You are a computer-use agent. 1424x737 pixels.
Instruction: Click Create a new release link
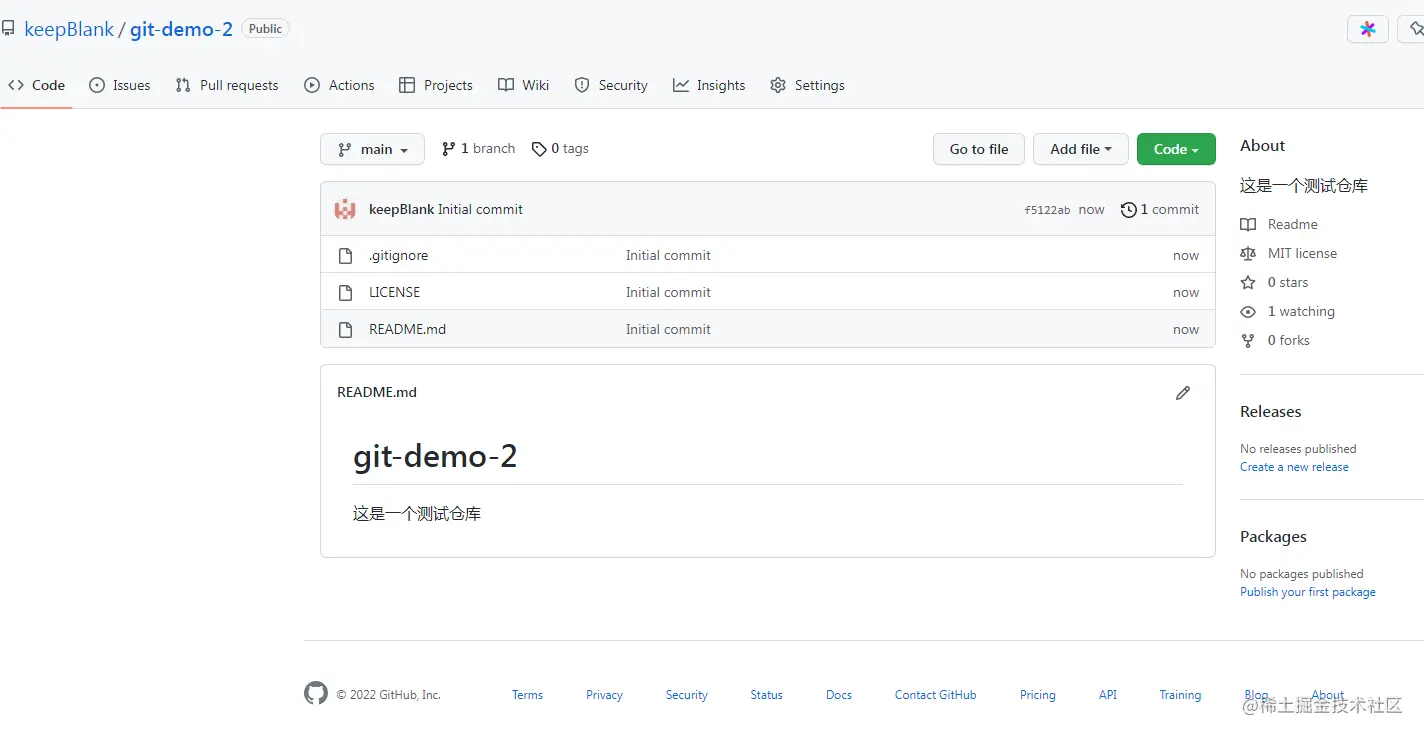coord(1294,467)
